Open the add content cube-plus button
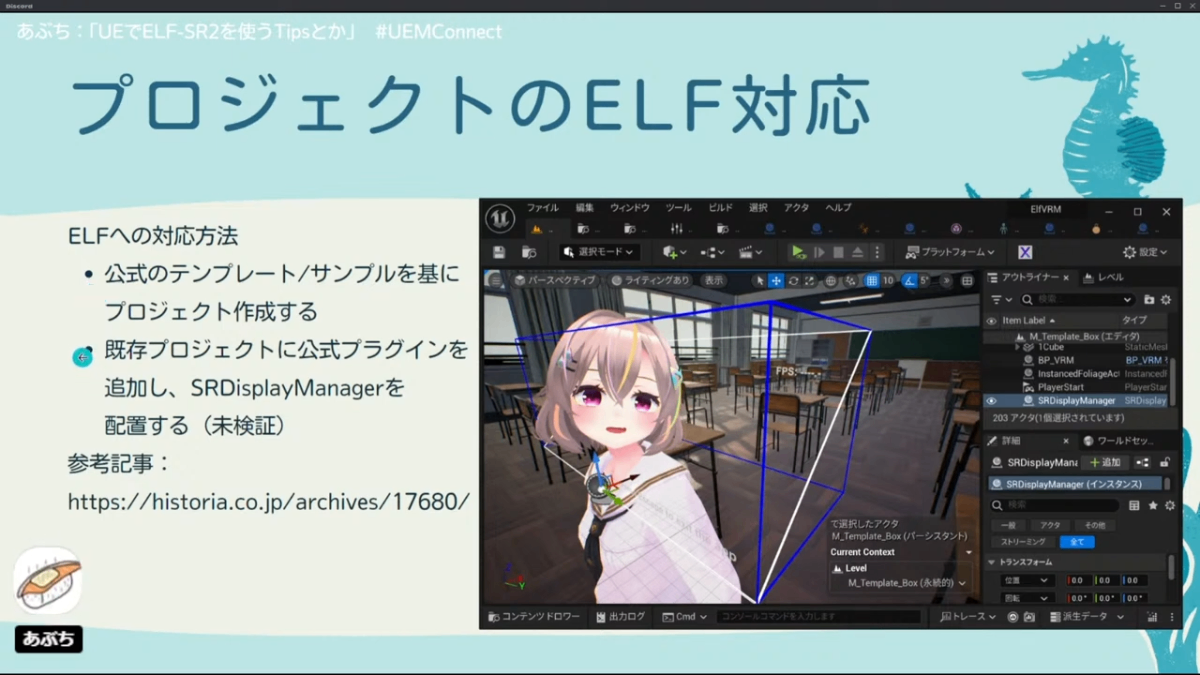Image resolution: width=1200 pixels, height=675 pixels. pyautogui.click(x=675, y=252)
